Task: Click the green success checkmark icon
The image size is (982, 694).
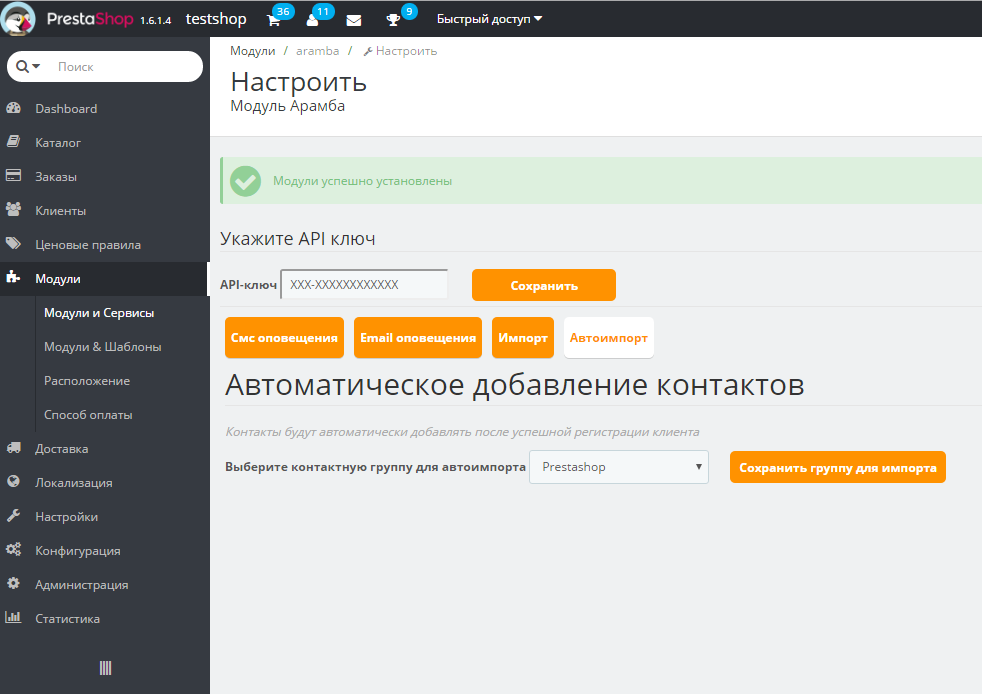Action: (x=246, y=181)
